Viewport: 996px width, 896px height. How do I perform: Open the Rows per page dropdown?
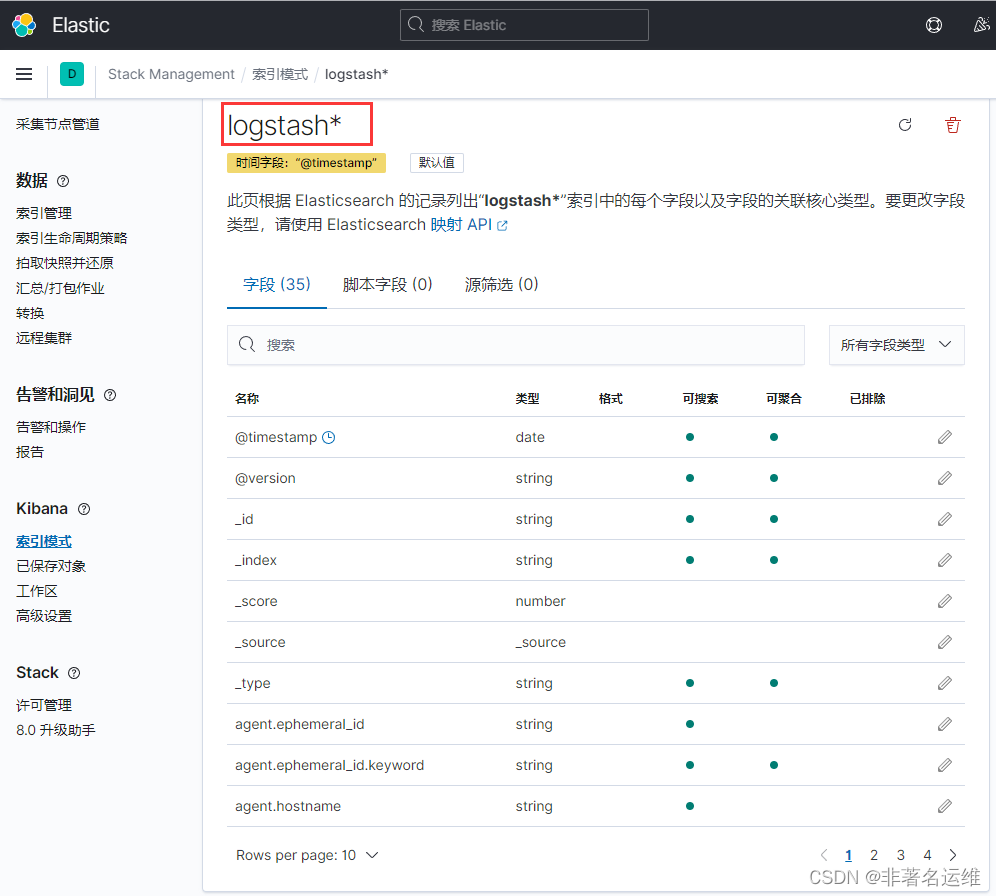pyautogui.click(x=307, y=855)
